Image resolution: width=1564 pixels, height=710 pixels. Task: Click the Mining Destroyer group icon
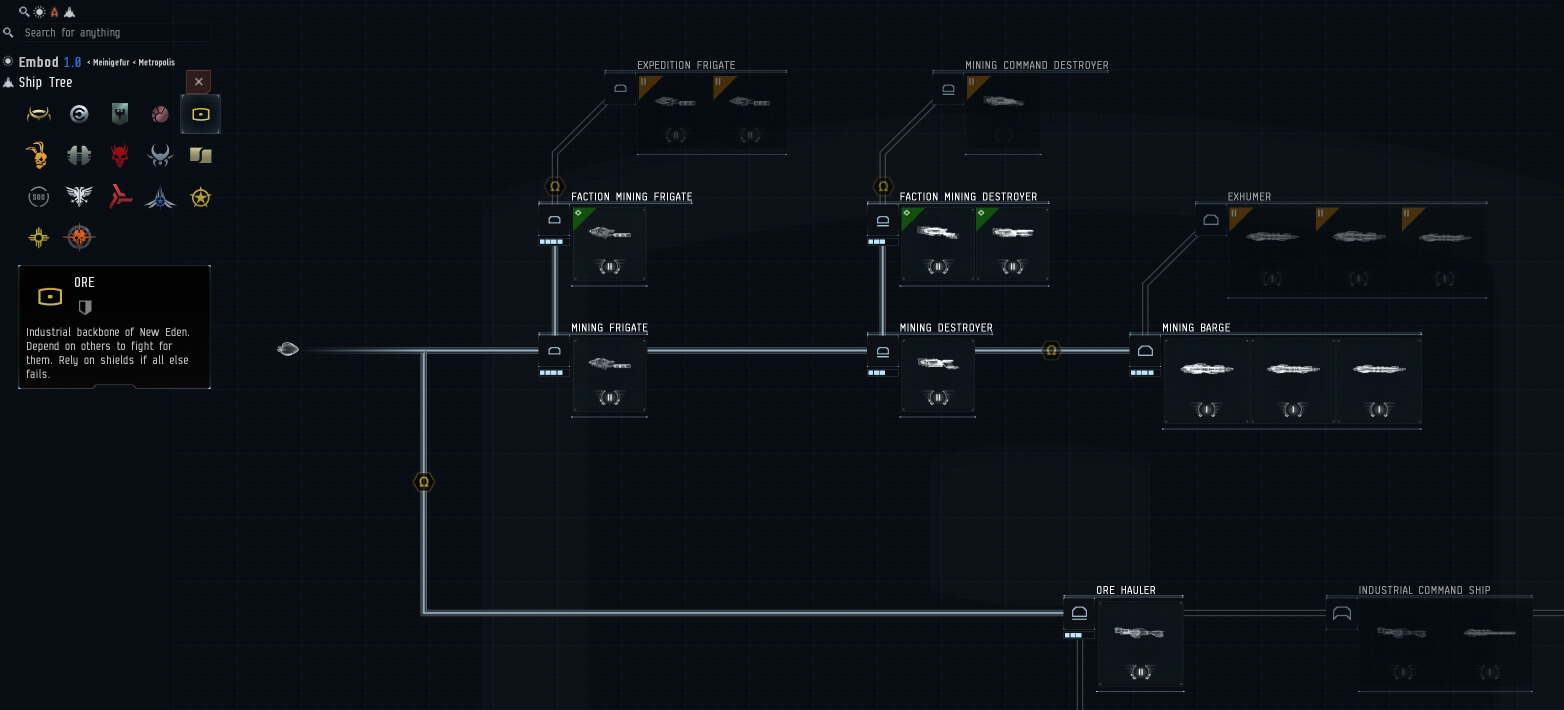point(883,351)
